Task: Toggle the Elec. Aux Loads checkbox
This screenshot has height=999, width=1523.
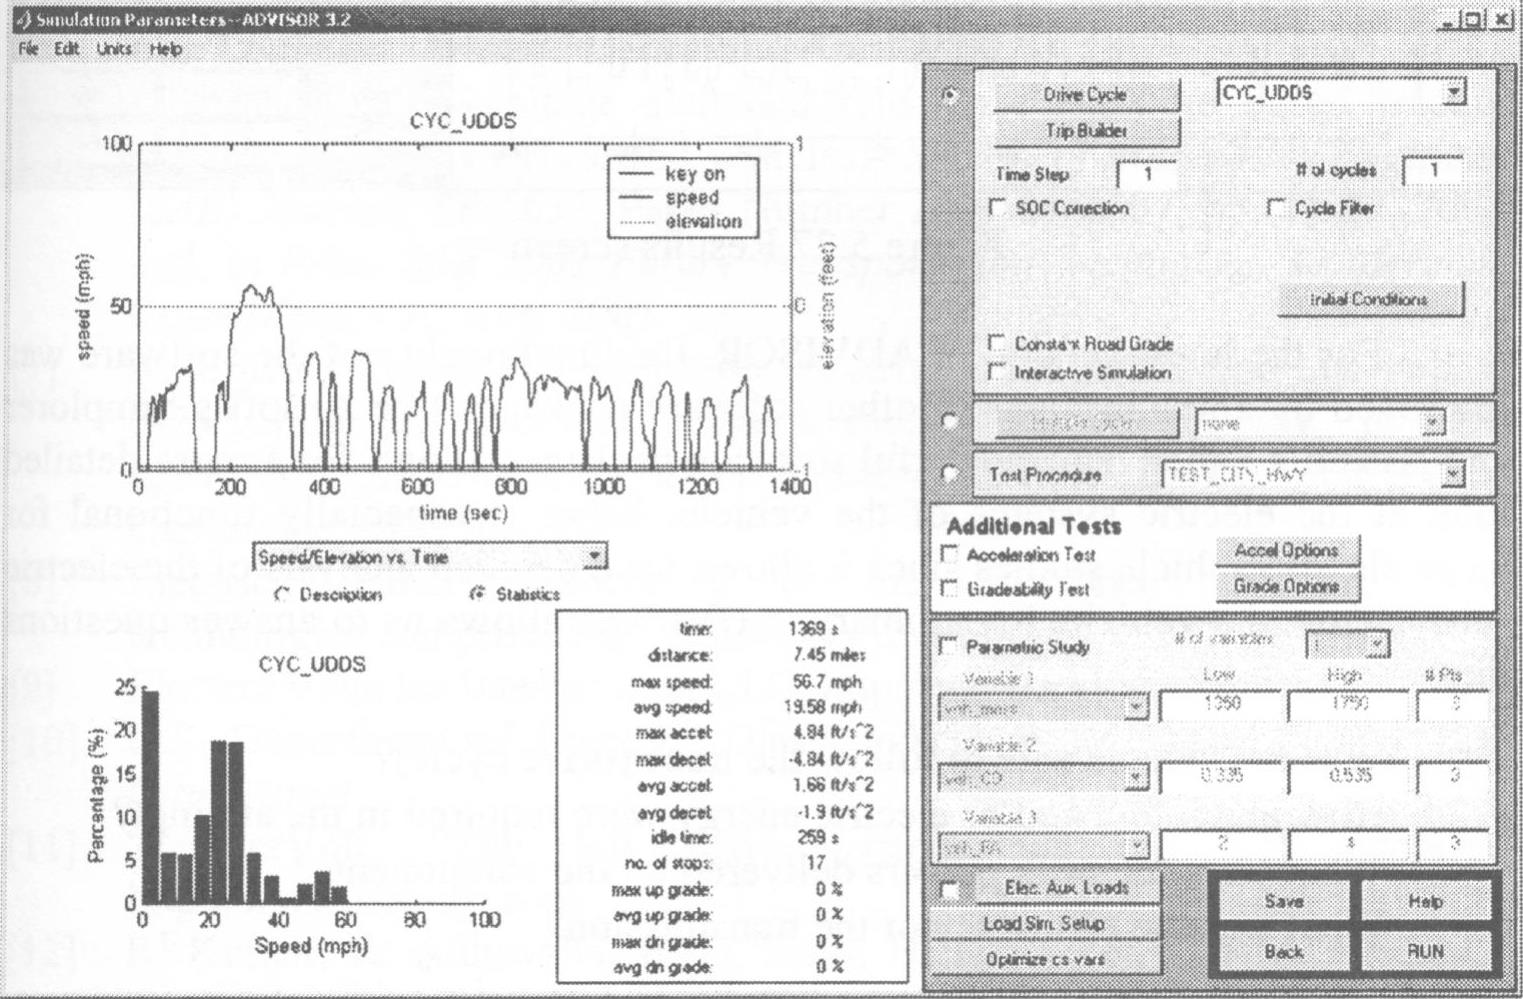Action: [x=951, y=889]
